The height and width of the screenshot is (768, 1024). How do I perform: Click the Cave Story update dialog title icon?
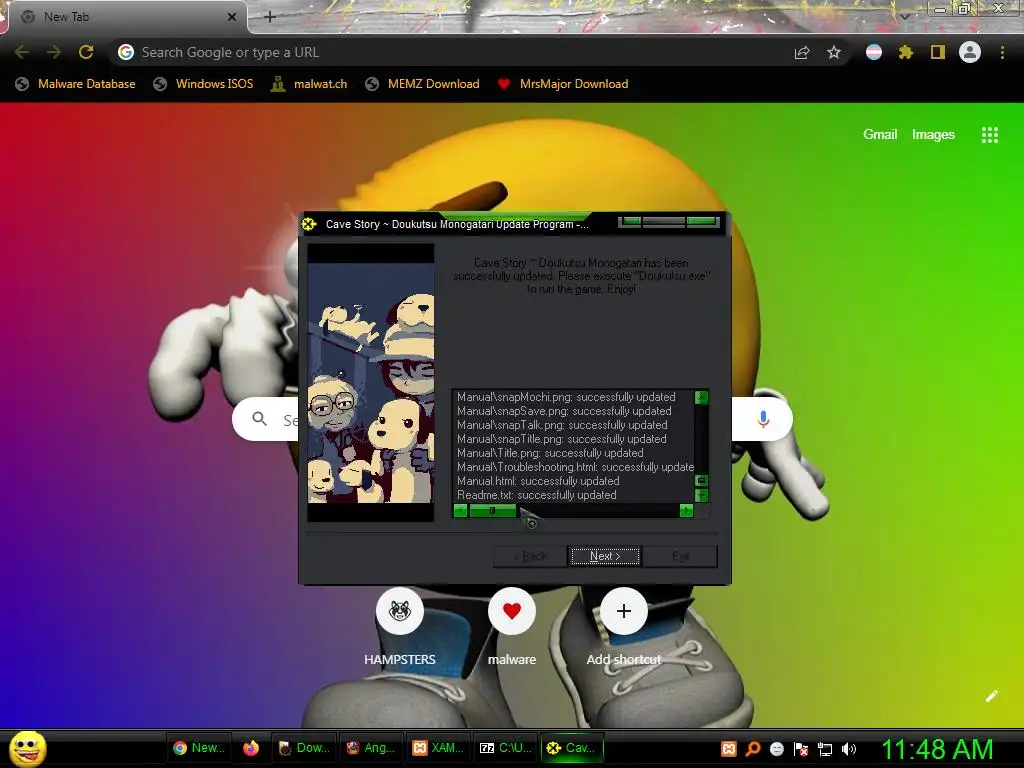(309, 224)
